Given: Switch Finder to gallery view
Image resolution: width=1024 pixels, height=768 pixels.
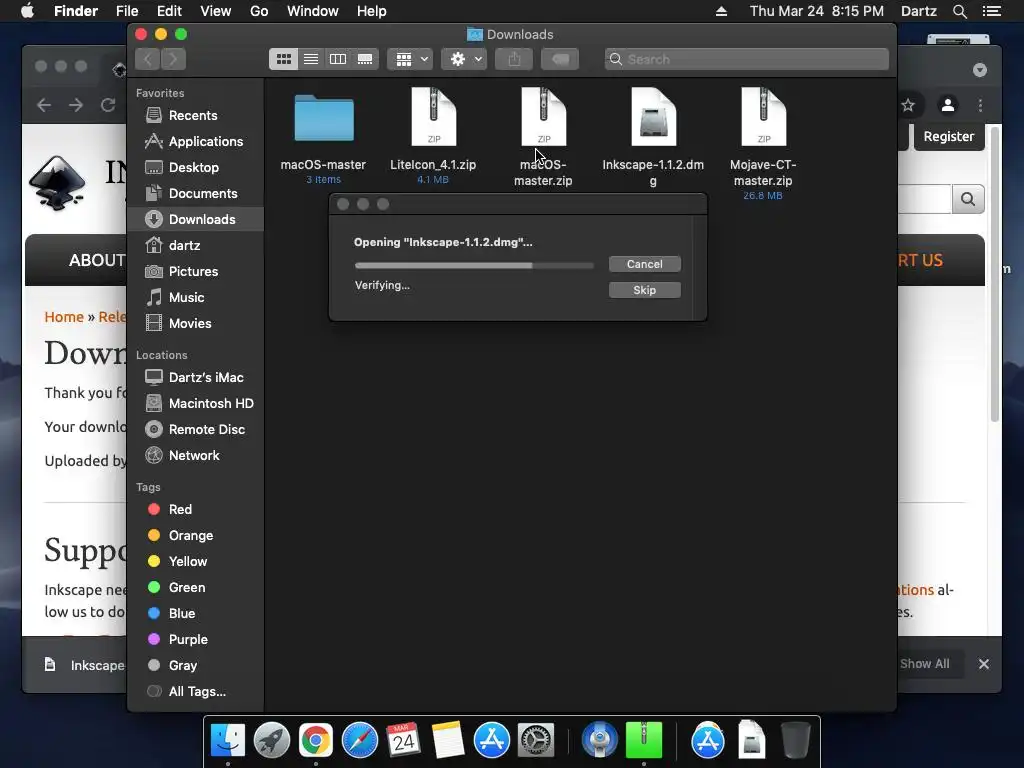Looking at the screenshot, I should (365, 59).
